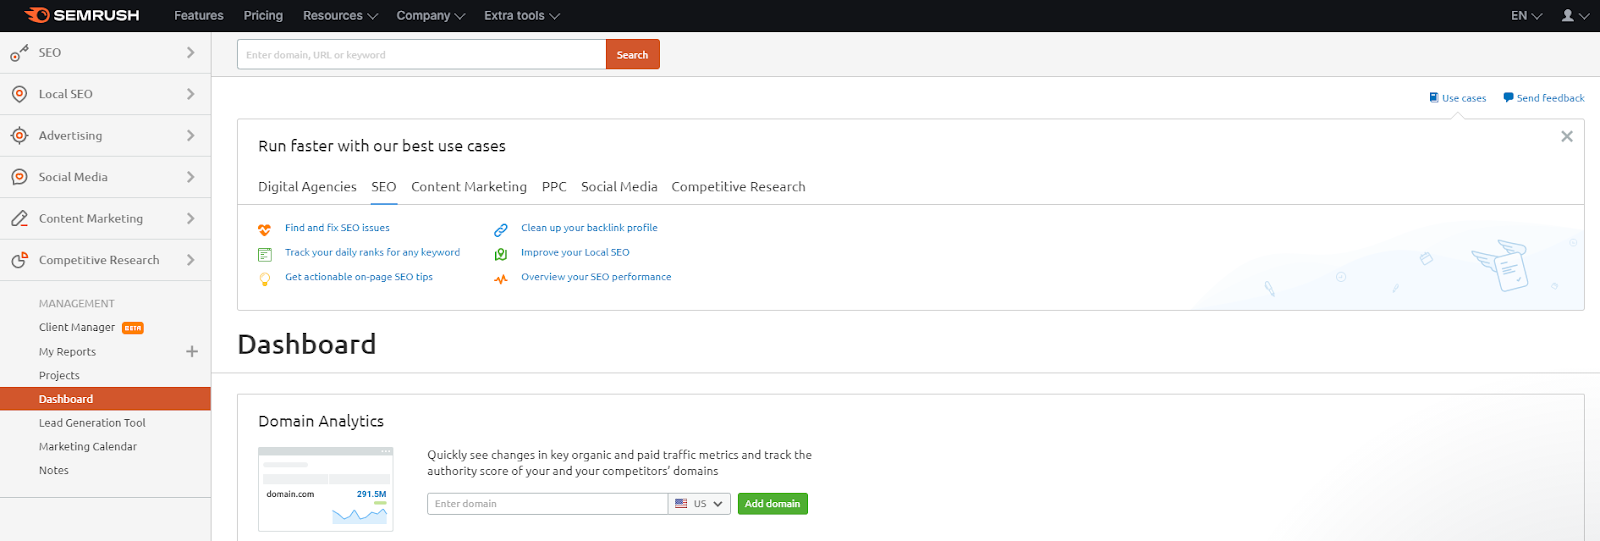Open Lead Generation Tool in sidebar
Screen dimensions: 1600x541
92,423
